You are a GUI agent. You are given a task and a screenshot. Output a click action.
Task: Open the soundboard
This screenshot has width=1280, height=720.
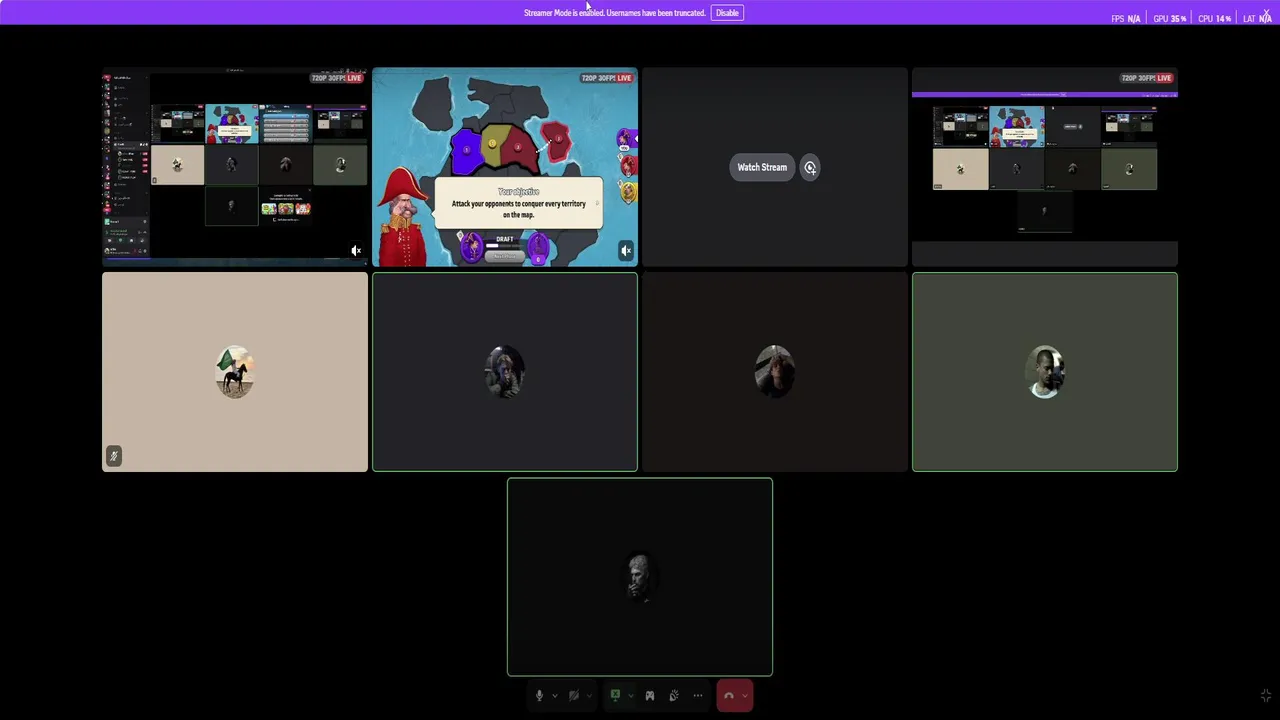point(674,696)
